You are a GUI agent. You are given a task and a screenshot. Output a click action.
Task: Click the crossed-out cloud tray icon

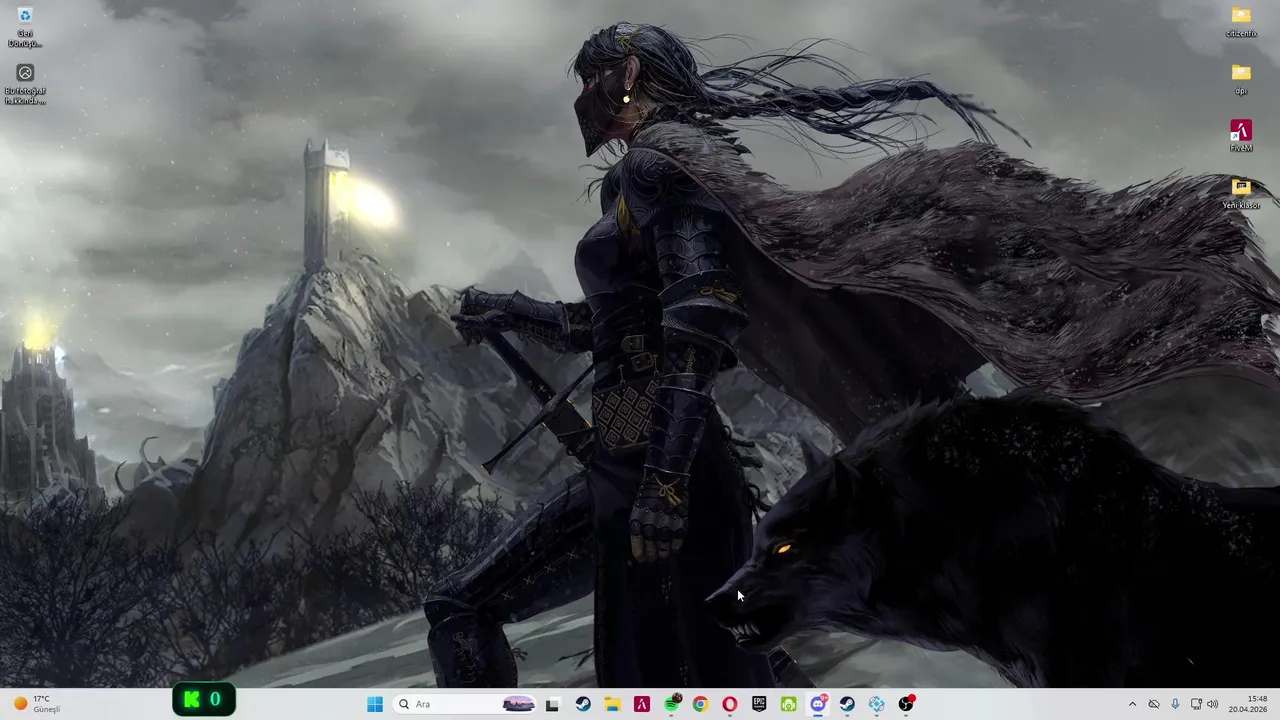pyautogui.click(x=1154, y=704)
